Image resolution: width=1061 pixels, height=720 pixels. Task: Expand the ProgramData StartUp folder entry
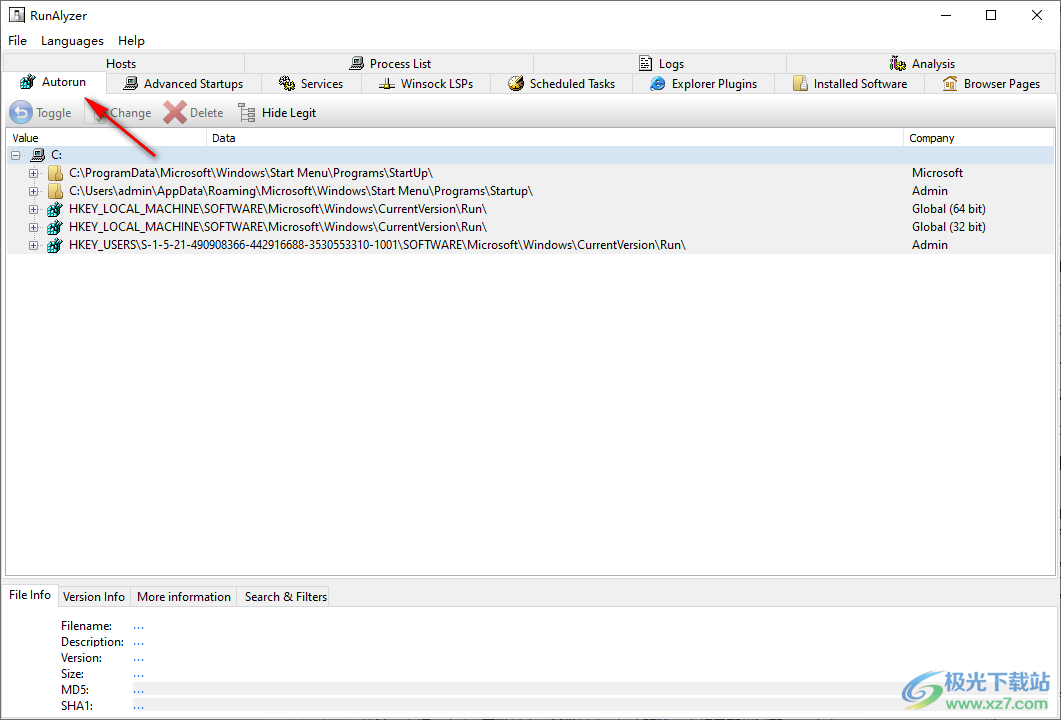point(34,173)
